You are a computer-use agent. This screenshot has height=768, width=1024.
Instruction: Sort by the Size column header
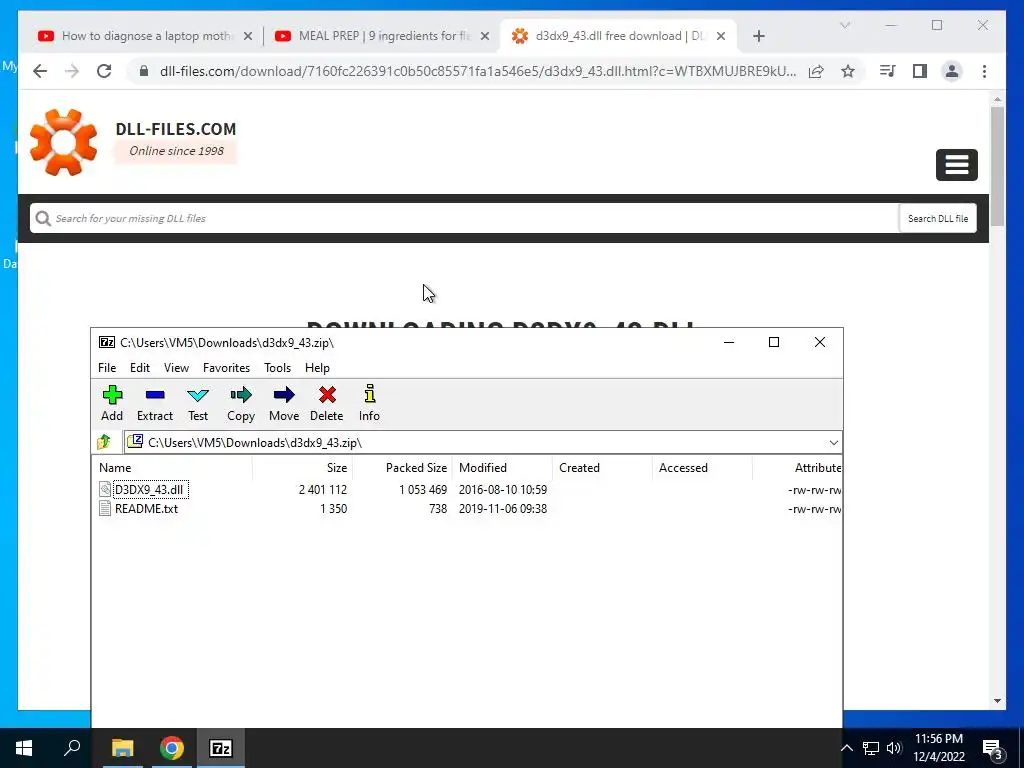pyautogui.click(x=302, y=468)
